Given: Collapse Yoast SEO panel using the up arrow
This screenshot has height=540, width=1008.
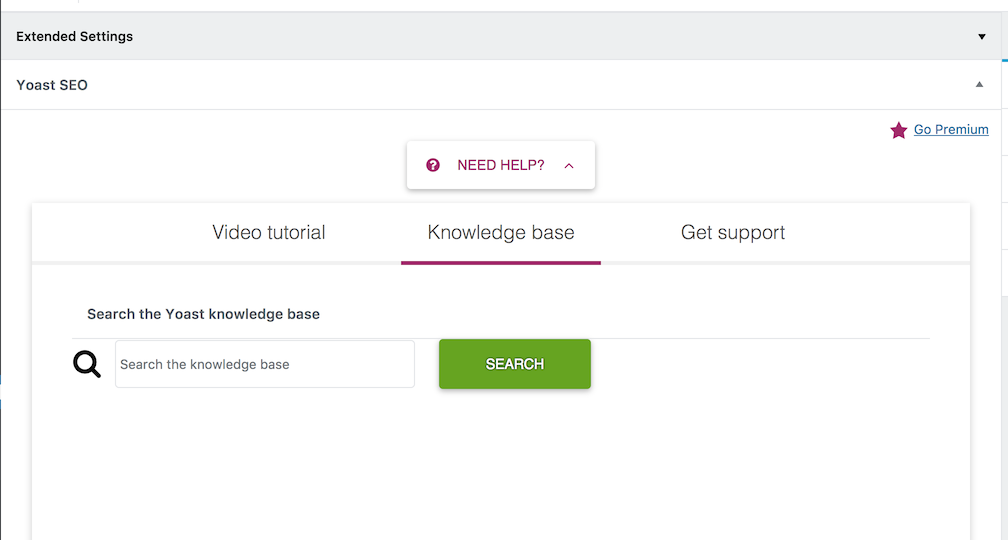Looking at the screenshot, I should click(980, 85).
